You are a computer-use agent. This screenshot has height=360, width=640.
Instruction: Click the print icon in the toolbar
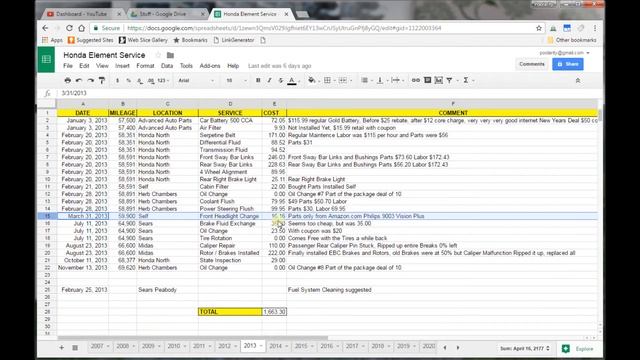68,80
